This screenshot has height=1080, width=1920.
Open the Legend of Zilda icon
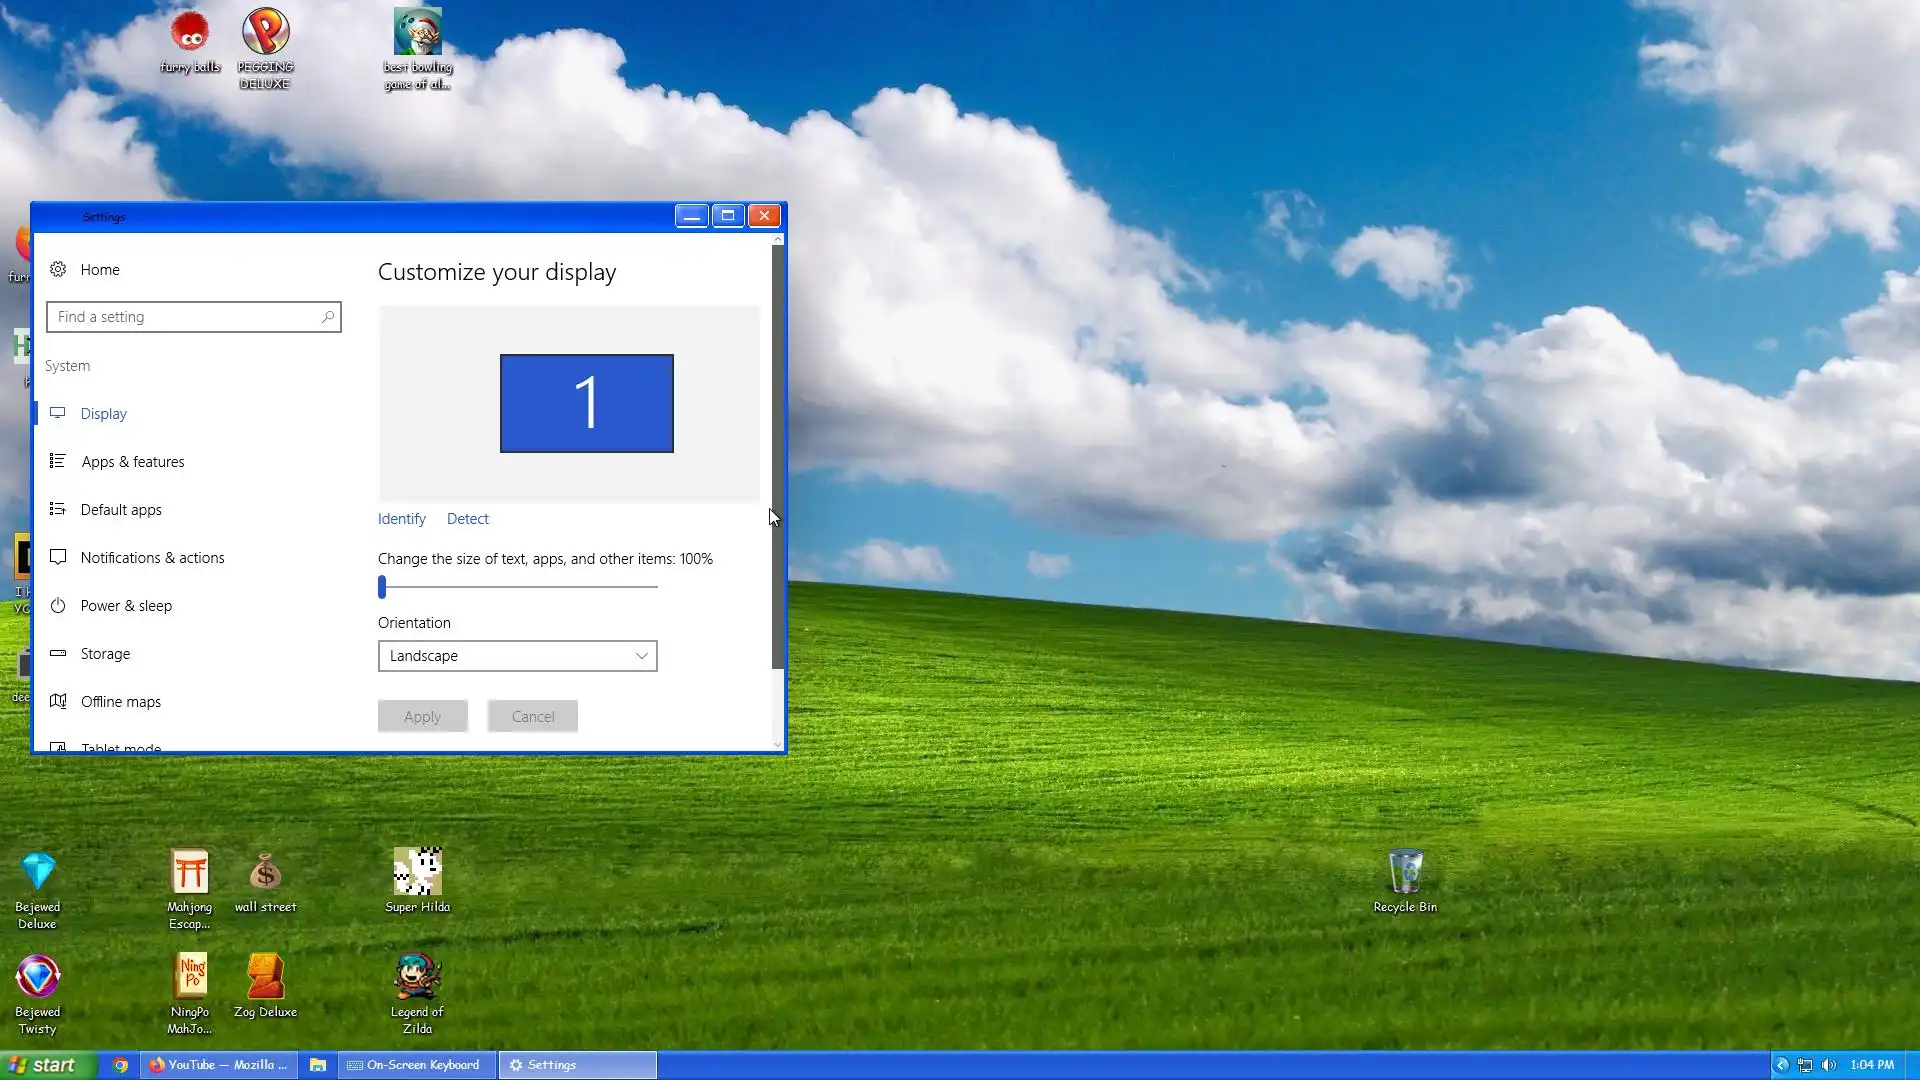[x=417, y=977]
